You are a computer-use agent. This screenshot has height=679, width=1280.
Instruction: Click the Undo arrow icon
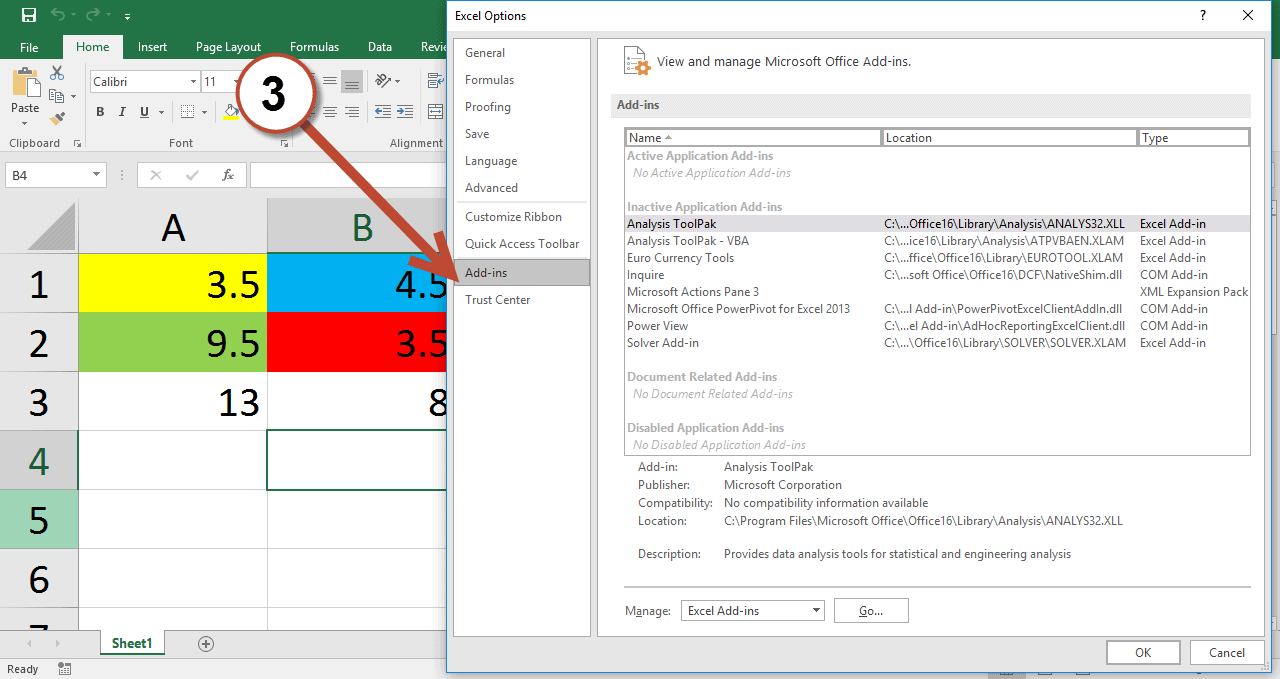[58, 16]
